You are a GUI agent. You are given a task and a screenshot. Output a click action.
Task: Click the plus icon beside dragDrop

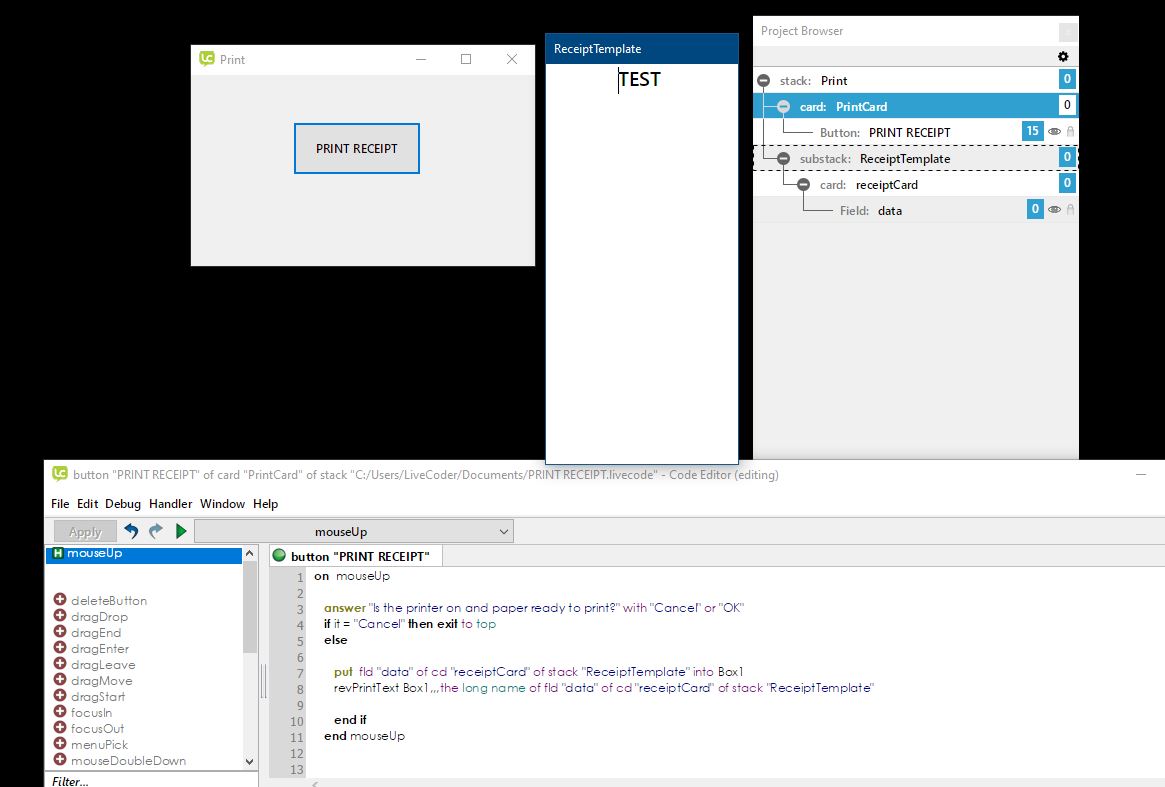[60, 616]
